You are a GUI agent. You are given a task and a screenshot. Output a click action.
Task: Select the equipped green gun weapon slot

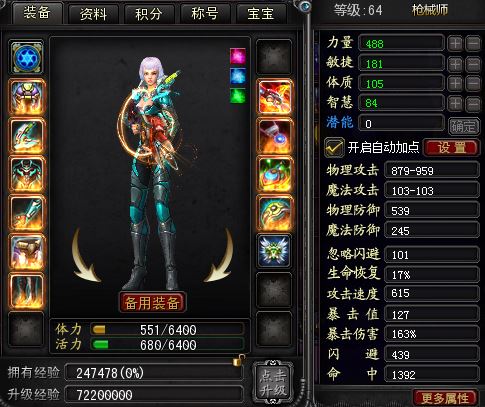tap(27, 136)
